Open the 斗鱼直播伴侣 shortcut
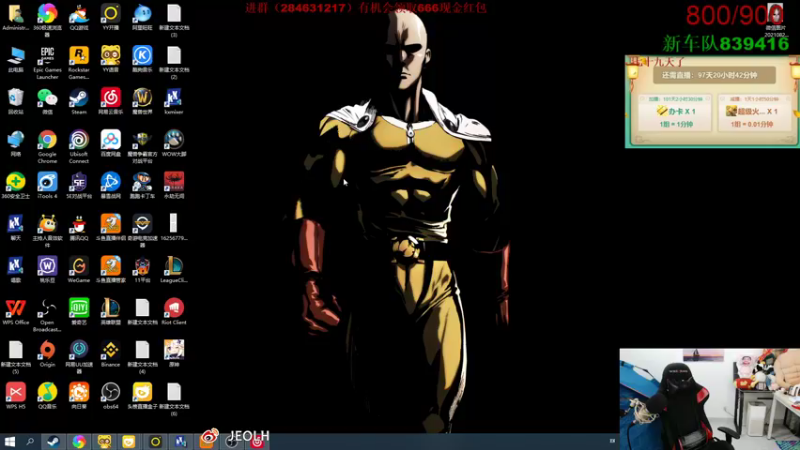This screenshot has width=800, height=450. pyautogui.click(x=111, y=228)
